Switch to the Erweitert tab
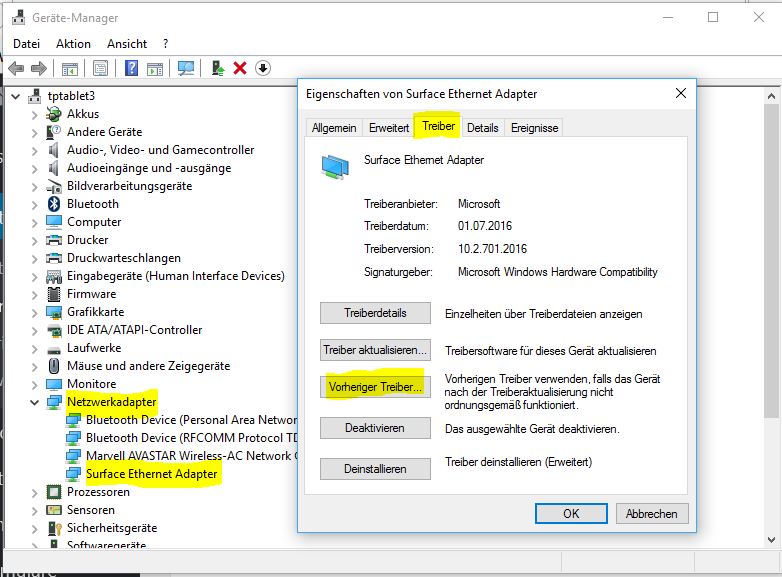The width and height of the screenshot is (782, 577). 389,128
